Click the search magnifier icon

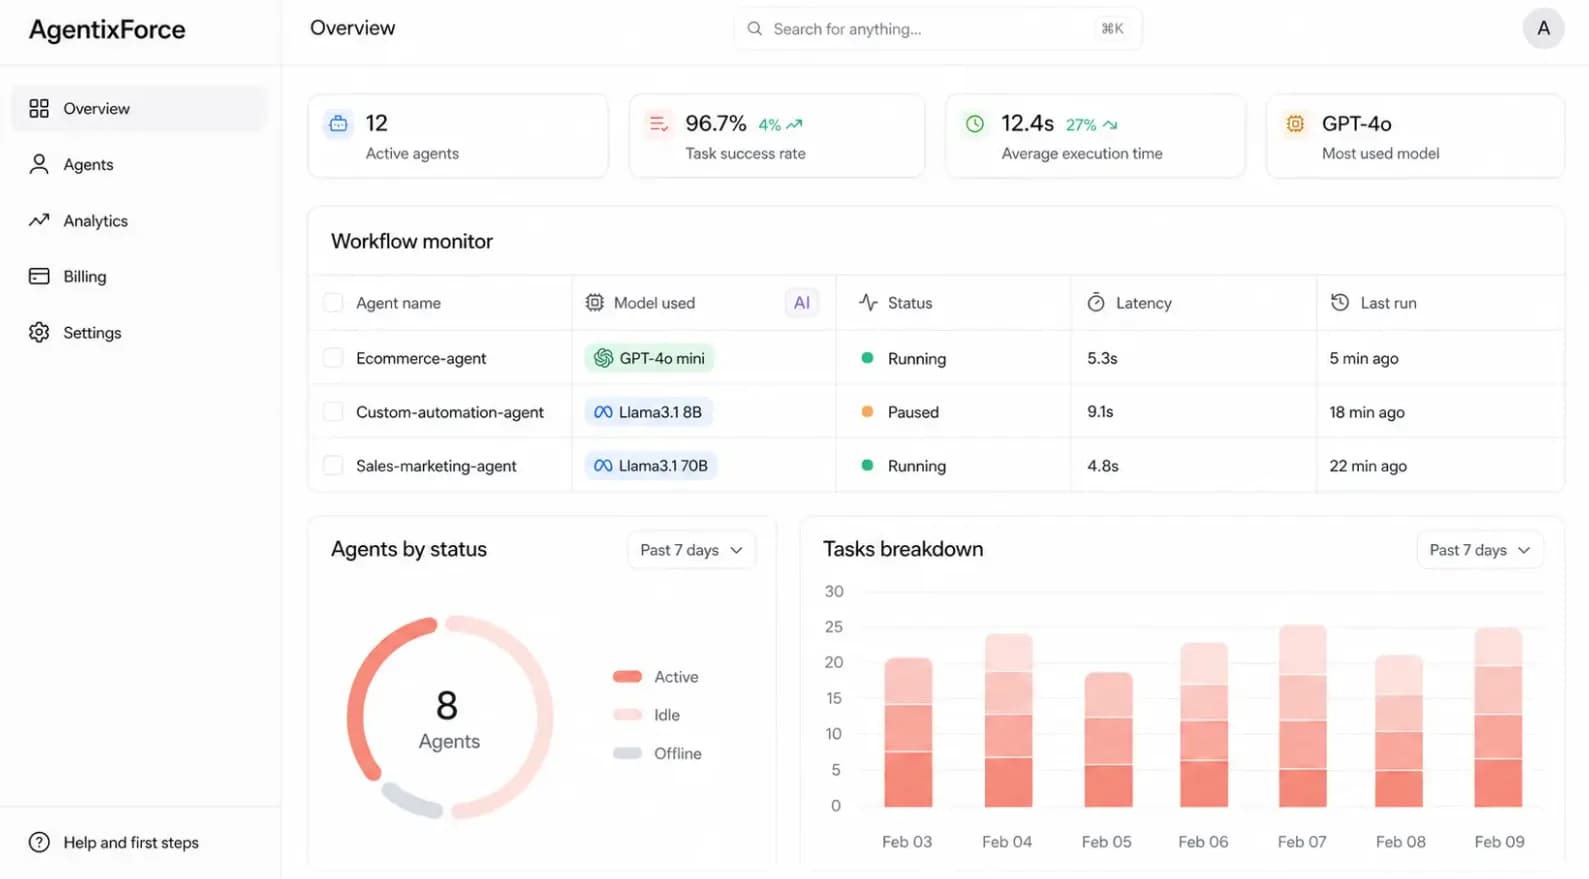click(x=755, y=29)
